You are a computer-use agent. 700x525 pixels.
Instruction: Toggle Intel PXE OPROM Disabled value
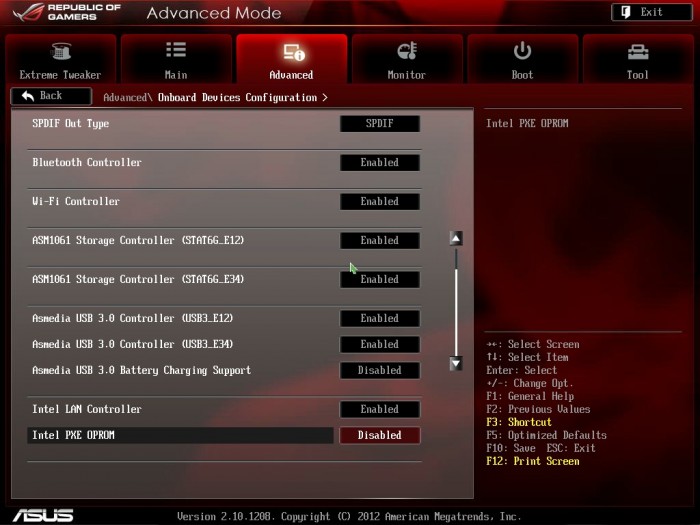pos(380,435)
